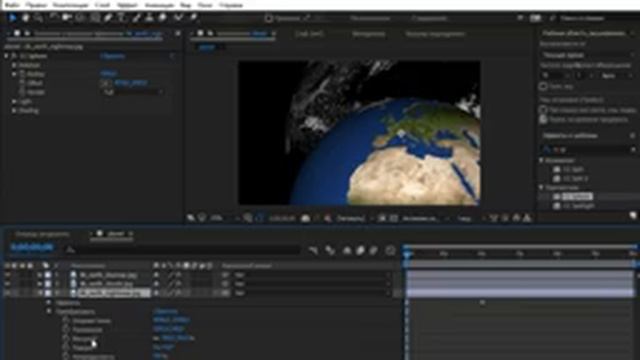The height and width of the screenshot is (360, 640).
Task: Select the Puppet Pin tool
Action: click(x=193, y=18)
